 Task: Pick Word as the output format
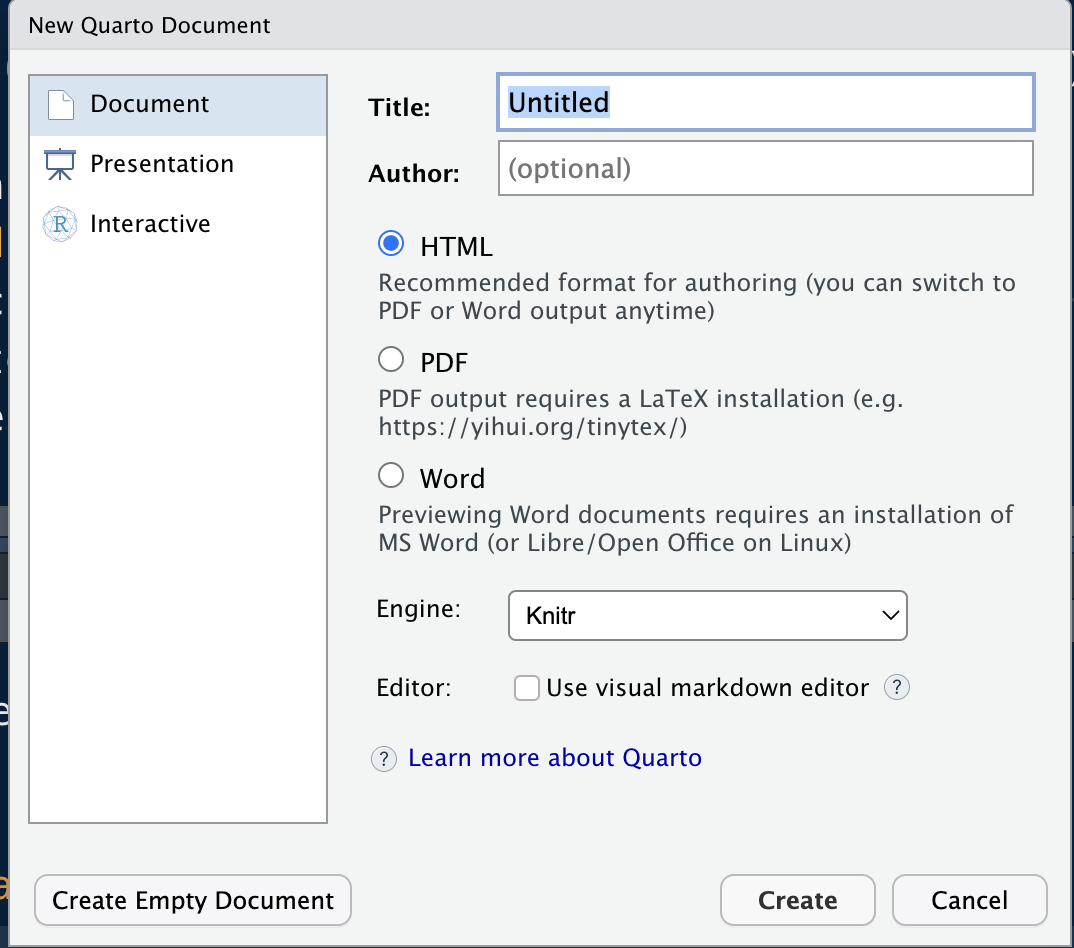click(x=391, y=476)
